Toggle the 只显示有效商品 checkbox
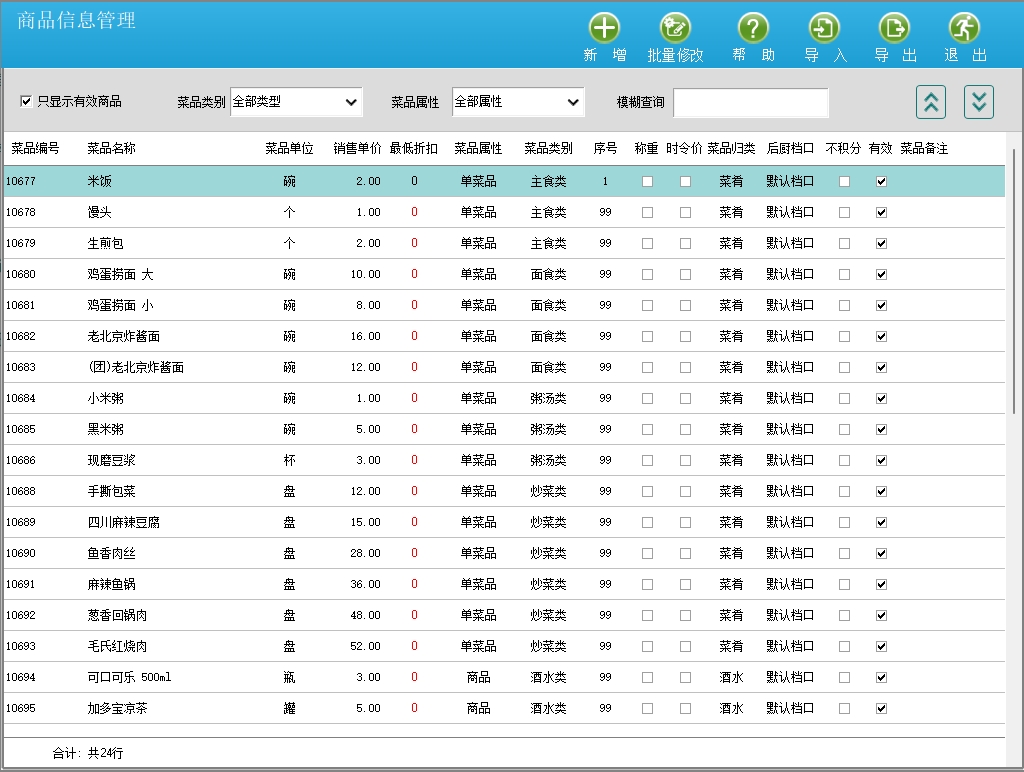 tap(27, 101)
